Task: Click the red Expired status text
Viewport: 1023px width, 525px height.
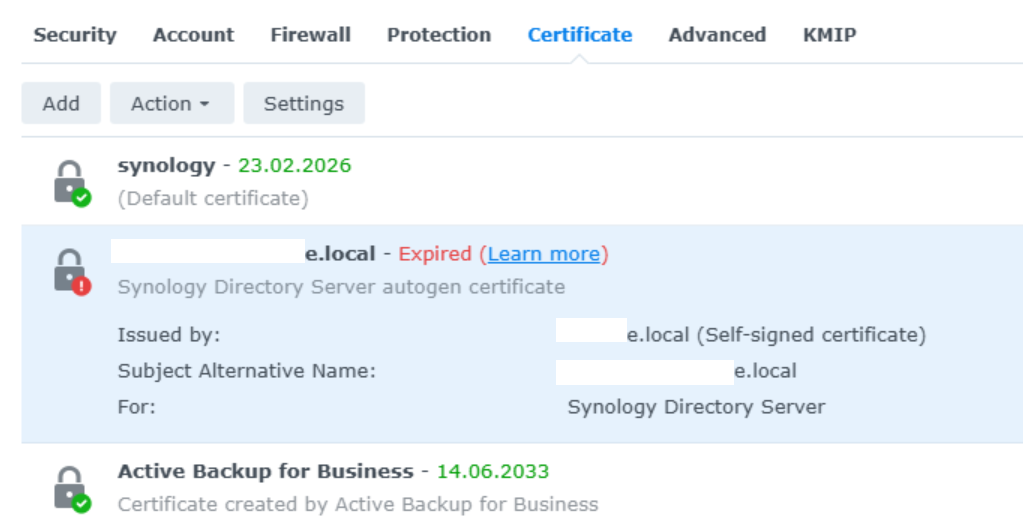Action: (x=434, y=254)
